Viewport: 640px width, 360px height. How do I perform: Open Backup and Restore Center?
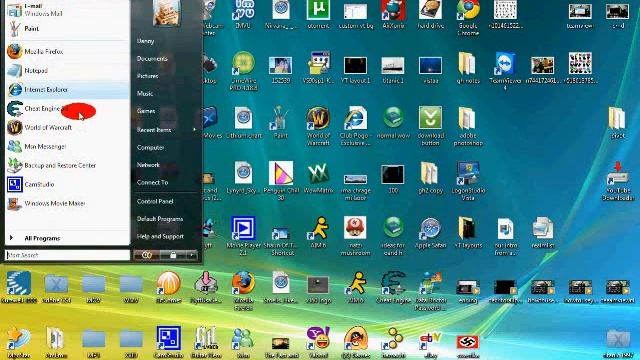(67, 165)
